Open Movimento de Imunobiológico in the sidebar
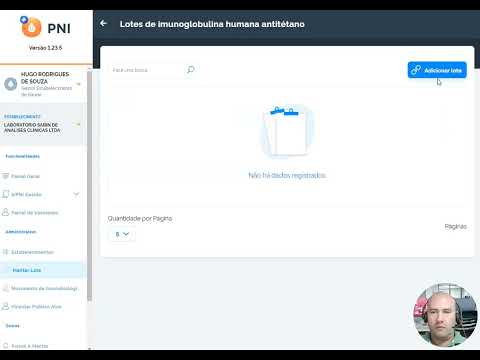 (x=44, y=288)
